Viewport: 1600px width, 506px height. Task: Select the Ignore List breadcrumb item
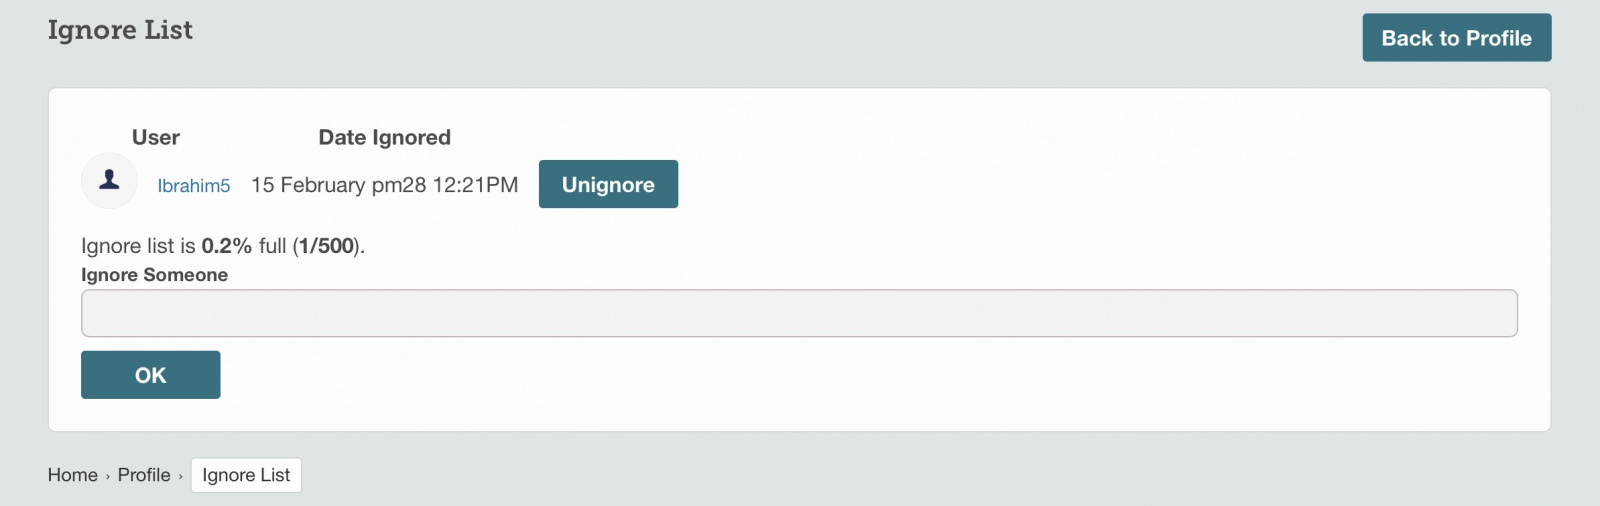coord(246,475)
